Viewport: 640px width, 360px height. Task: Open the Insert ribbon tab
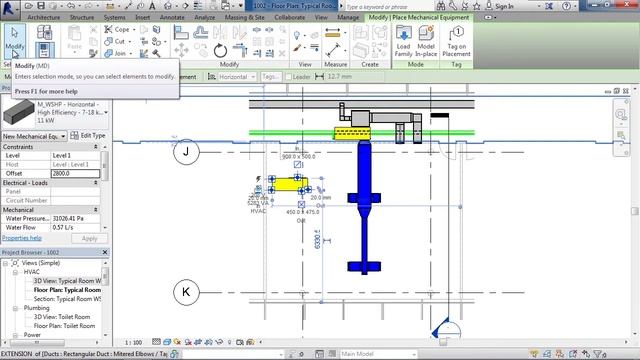tap(142, 18)
